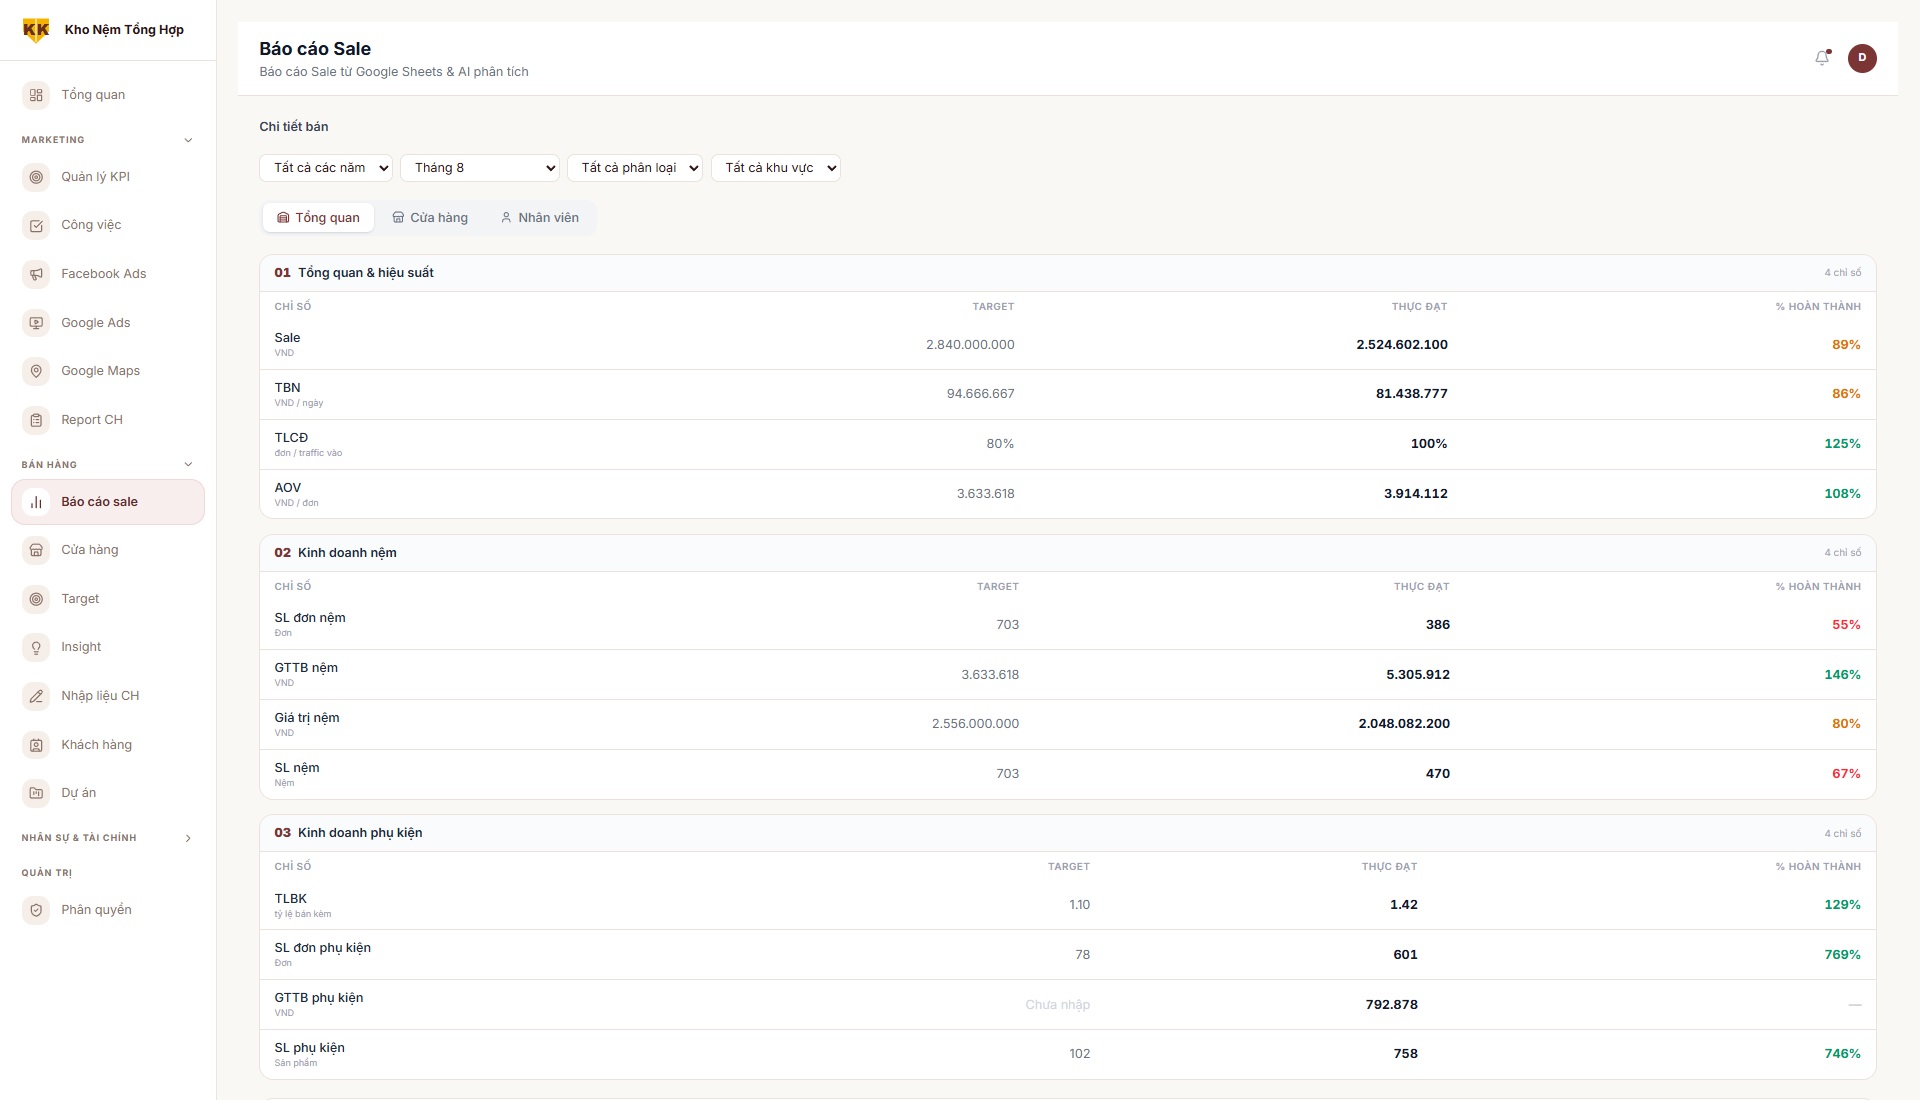The height and width of the screenshot is (1100, 1920).
Task: Open Facebook Ads menu item
Action: [x=108, y=274]
